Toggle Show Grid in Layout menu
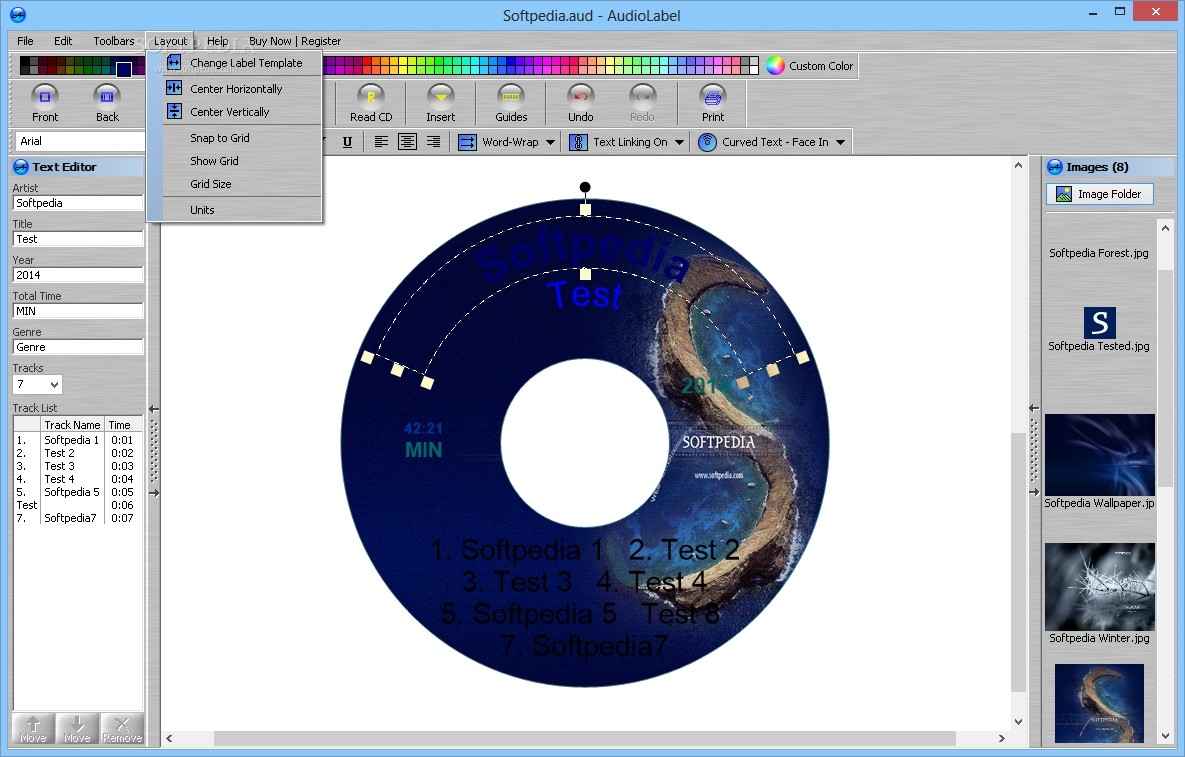1185x757 pixels. point(215,161)
